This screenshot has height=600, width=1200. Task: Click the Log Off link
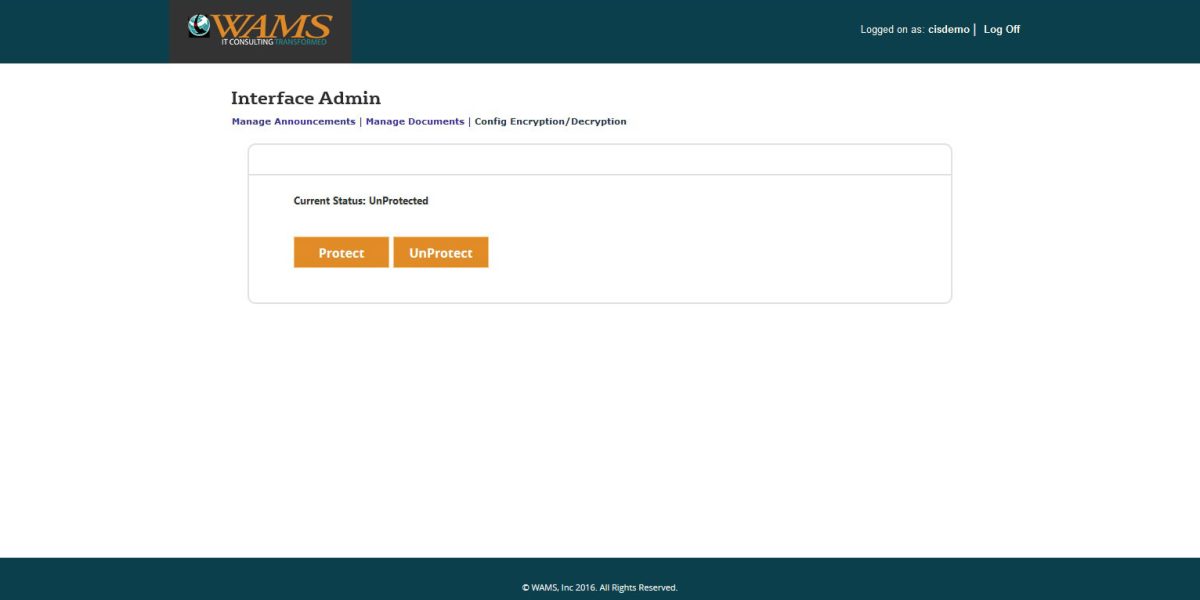[1001, 29]
